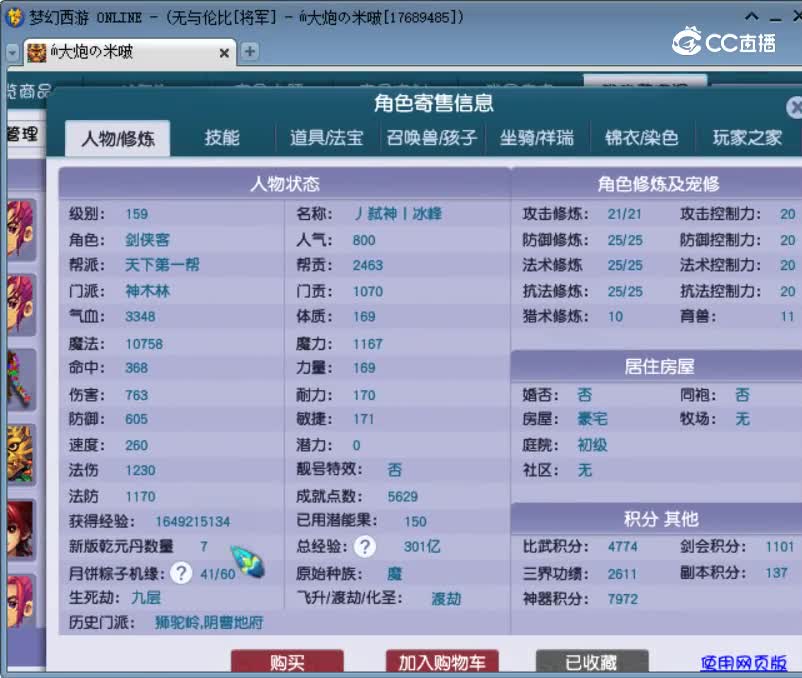Click the 月饼粽子机缘 value 41/60
Screen dimensions: 802x678
[x=218, y=574]
